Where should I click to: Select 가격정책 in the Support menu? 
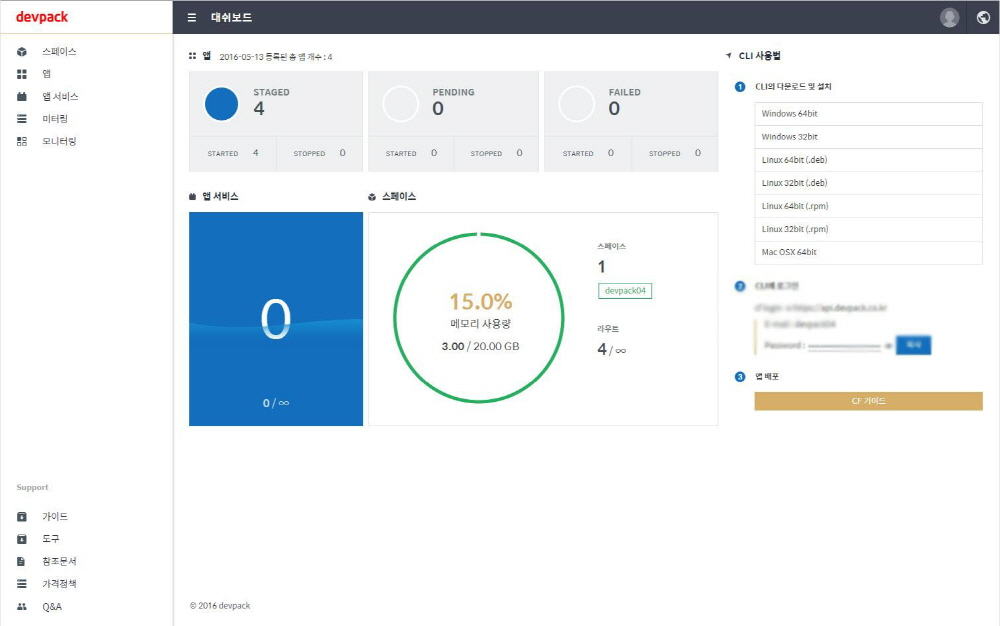click(58, 584)
